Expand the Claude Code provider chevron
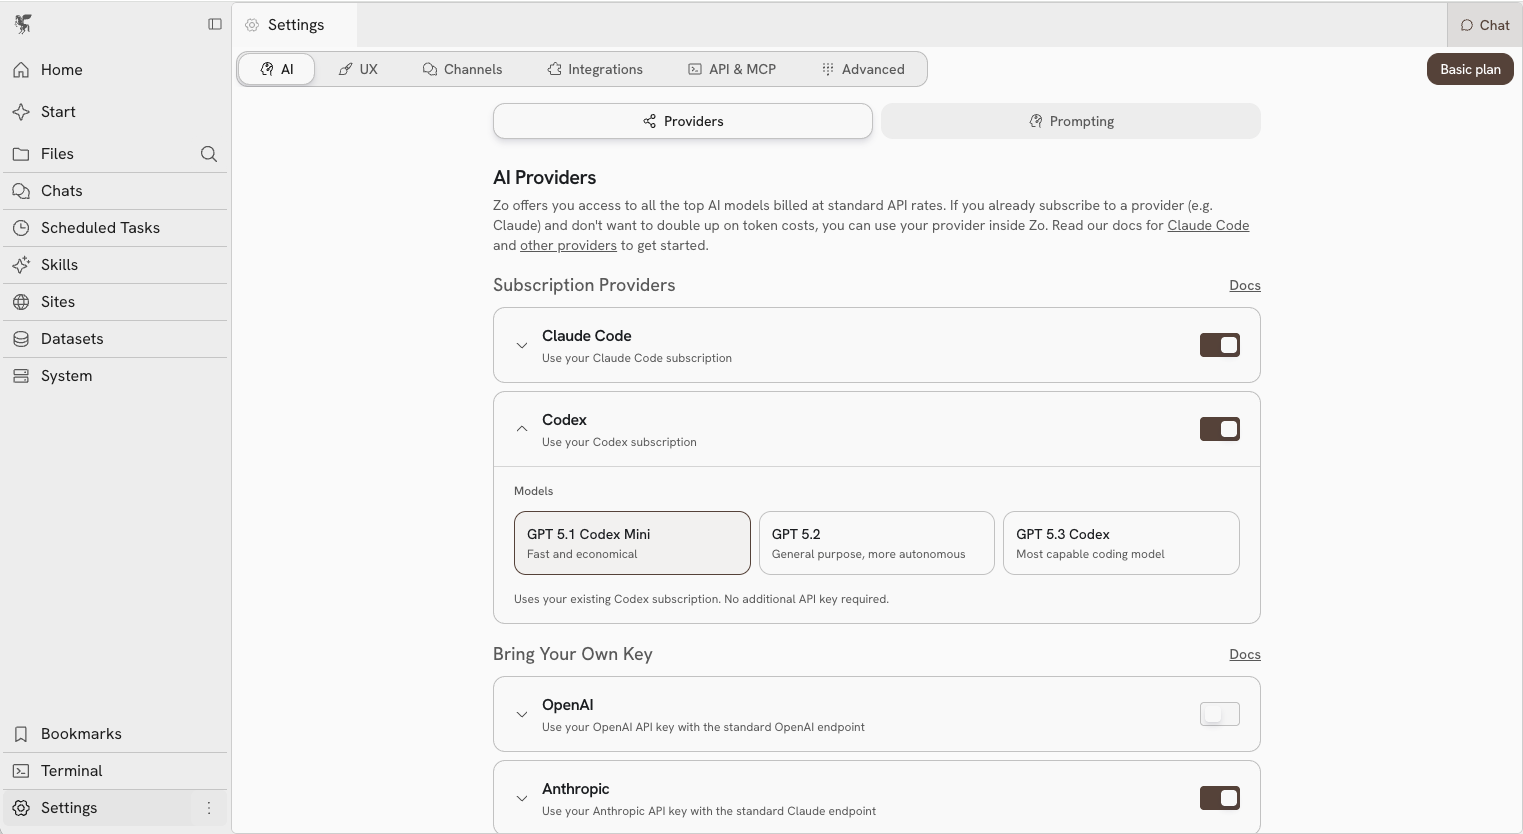This screenshot has height=834, width=1523. pyautogui.click(x=522, y=345)
